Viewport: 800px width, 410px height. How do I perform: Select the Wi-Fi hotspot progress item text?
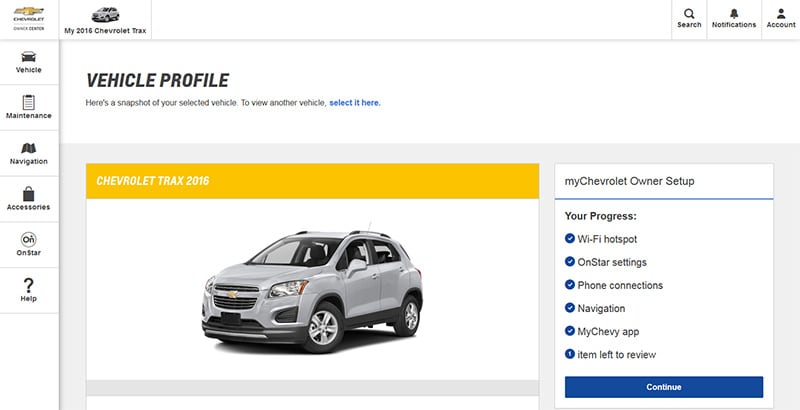(607, 239)
